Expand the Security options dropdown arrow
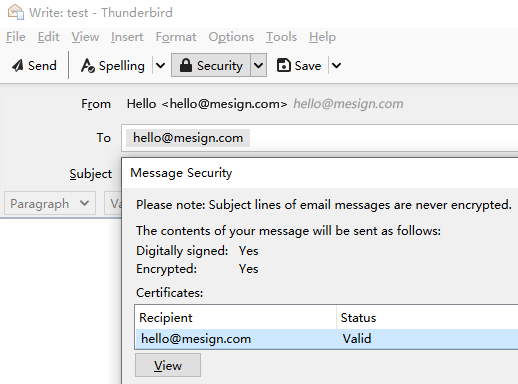518x384 pixels. (x=258, y=65)
